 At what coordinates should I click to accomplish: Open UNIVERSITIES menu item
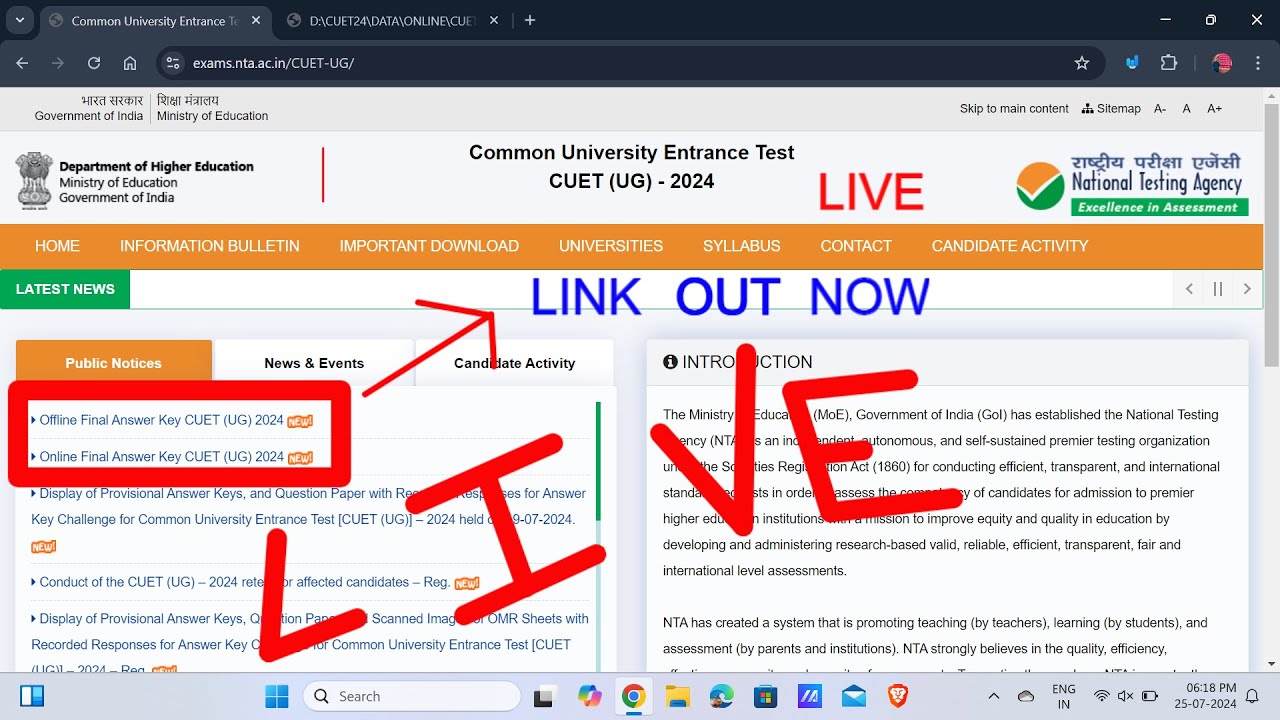click(x=611, y=246)
